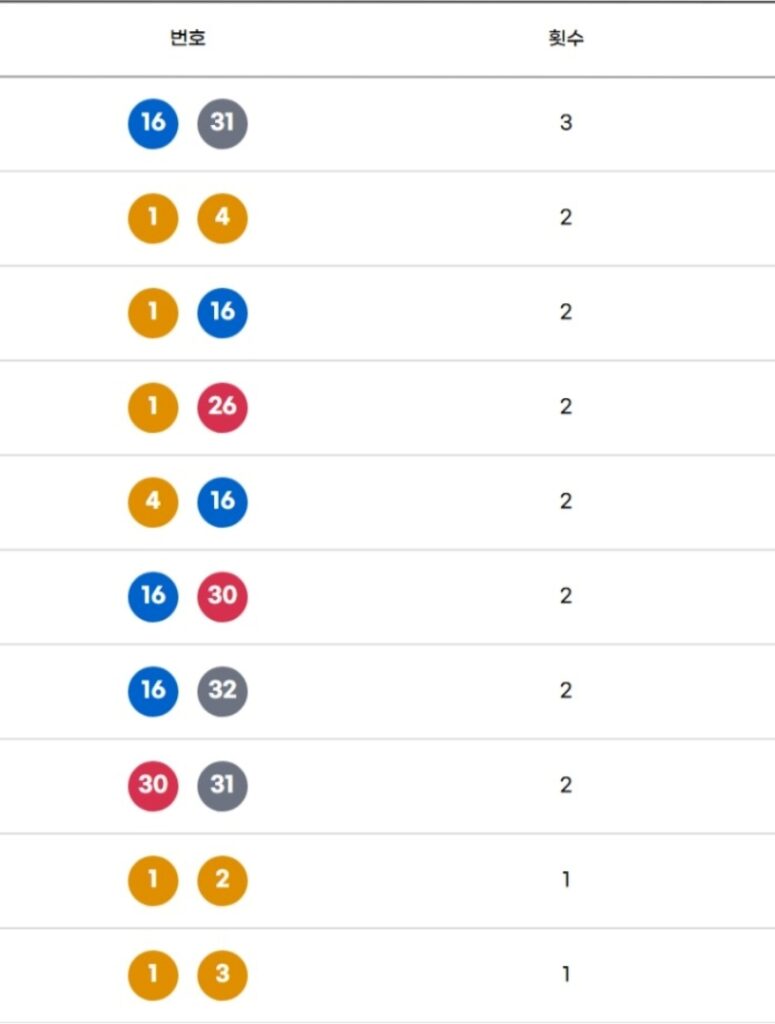775x1024 pixels.
Task: Click the 횟수 column header
Action: pyautogui.click(x=566, y=39)
